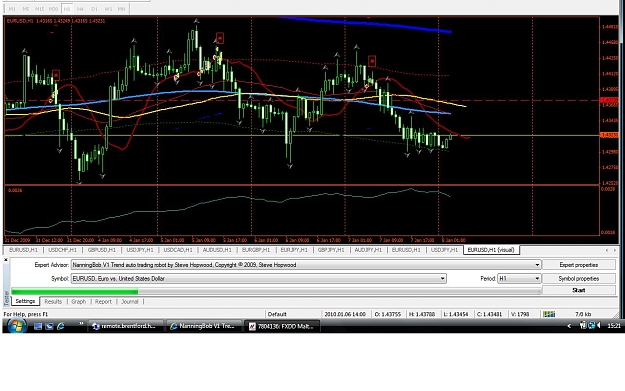Switch chart to H4 timeframe
Image resolution: width=625 pixels, height=391 pixels.
point(80,8)
